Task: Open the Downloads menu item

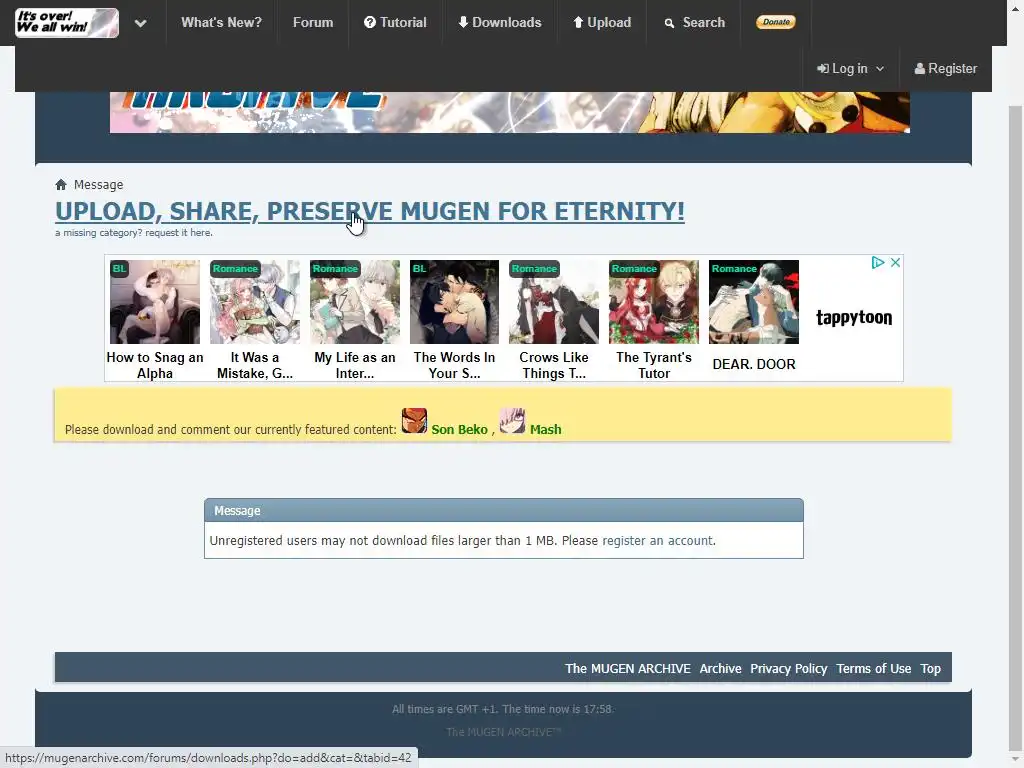Action: click(500, 22)
